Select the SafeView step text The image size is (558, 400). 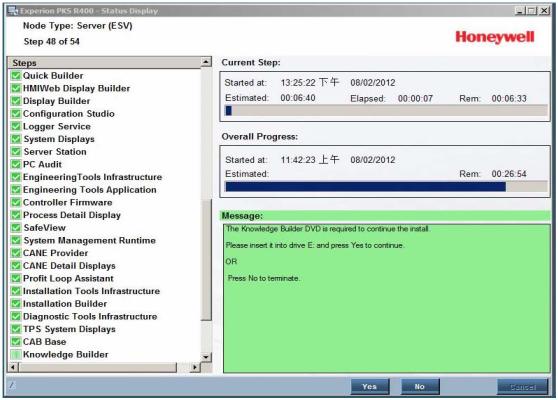[44, 228]
